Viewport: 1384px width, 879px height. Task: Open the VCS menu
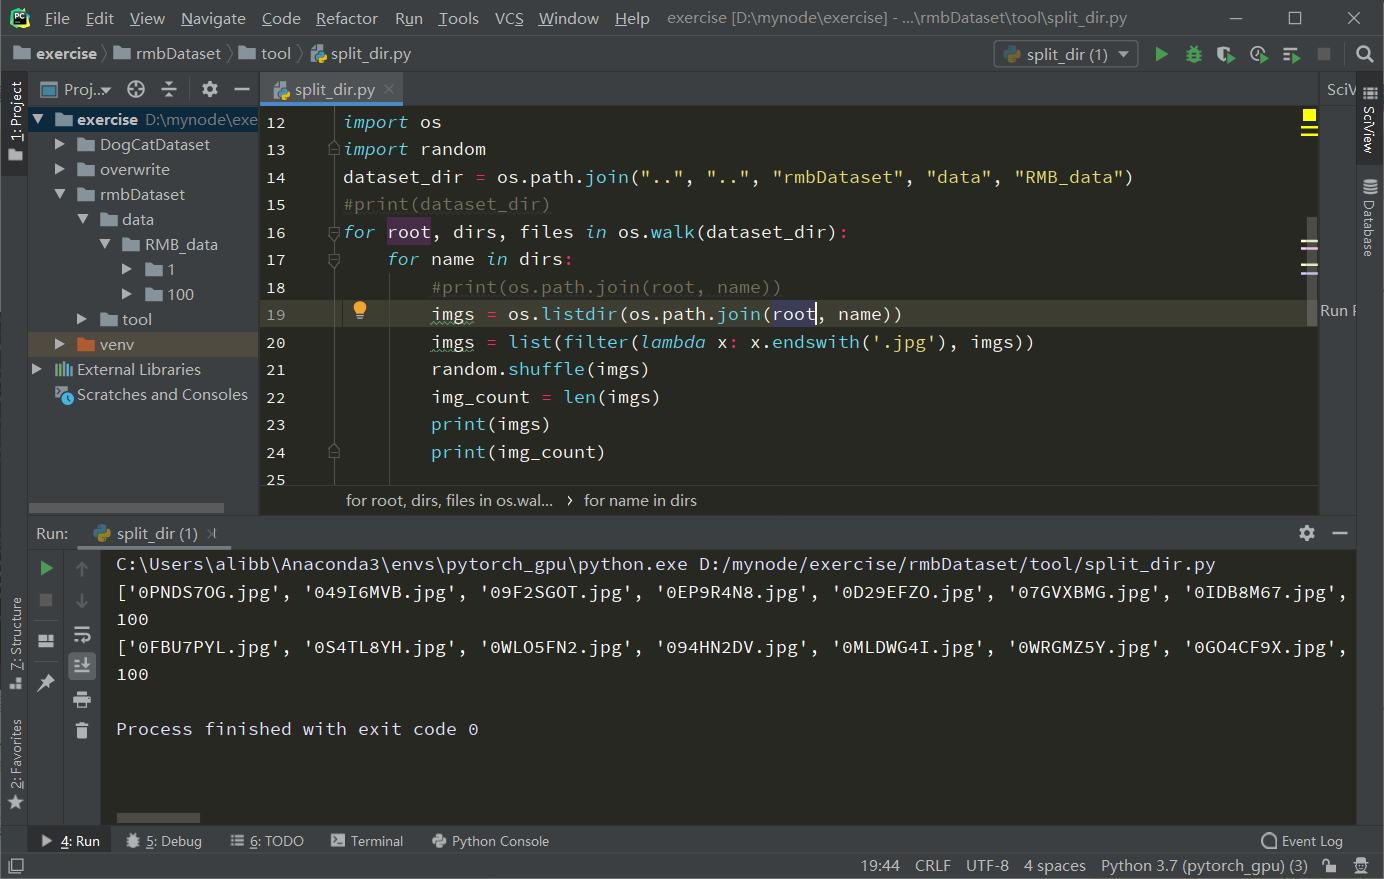[509, 18]
